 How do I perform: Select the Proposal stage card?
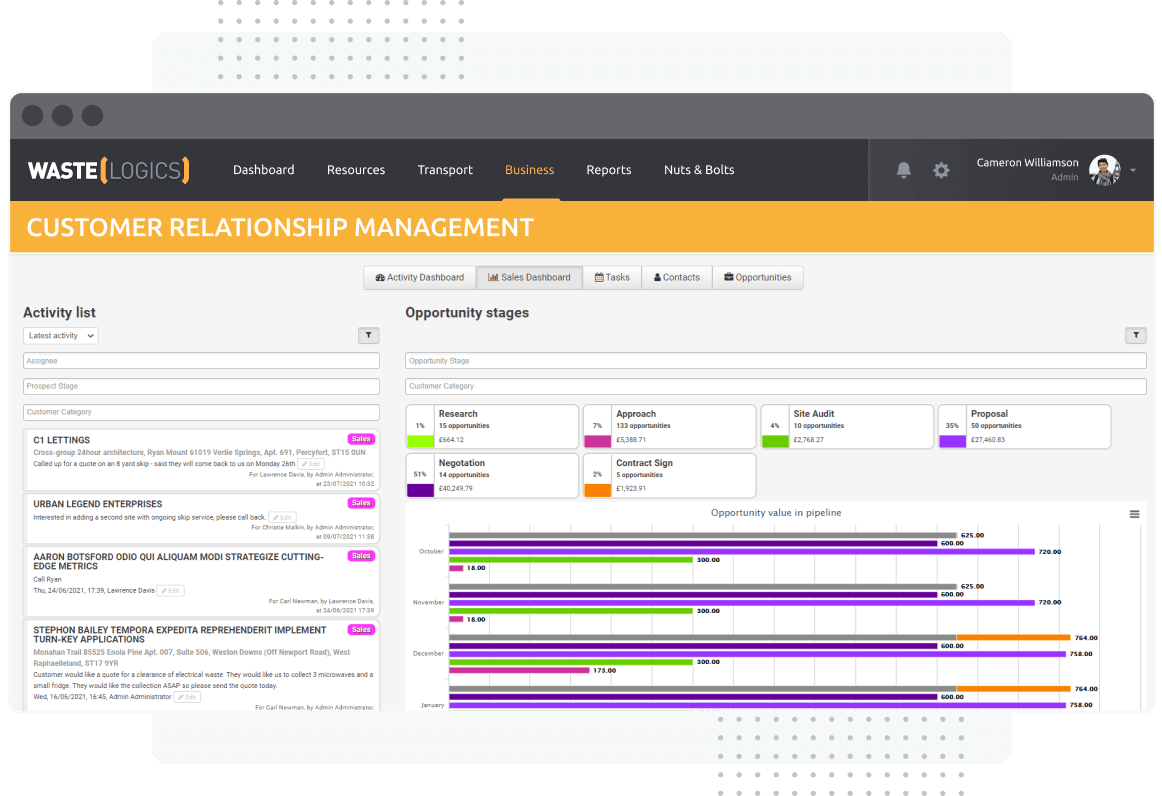point(1024,426)
